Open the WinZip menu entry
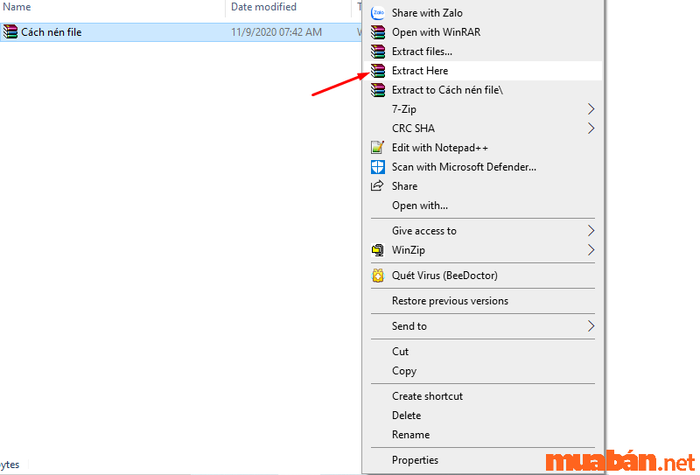700x475 pixels. click(x=483, y=250)
